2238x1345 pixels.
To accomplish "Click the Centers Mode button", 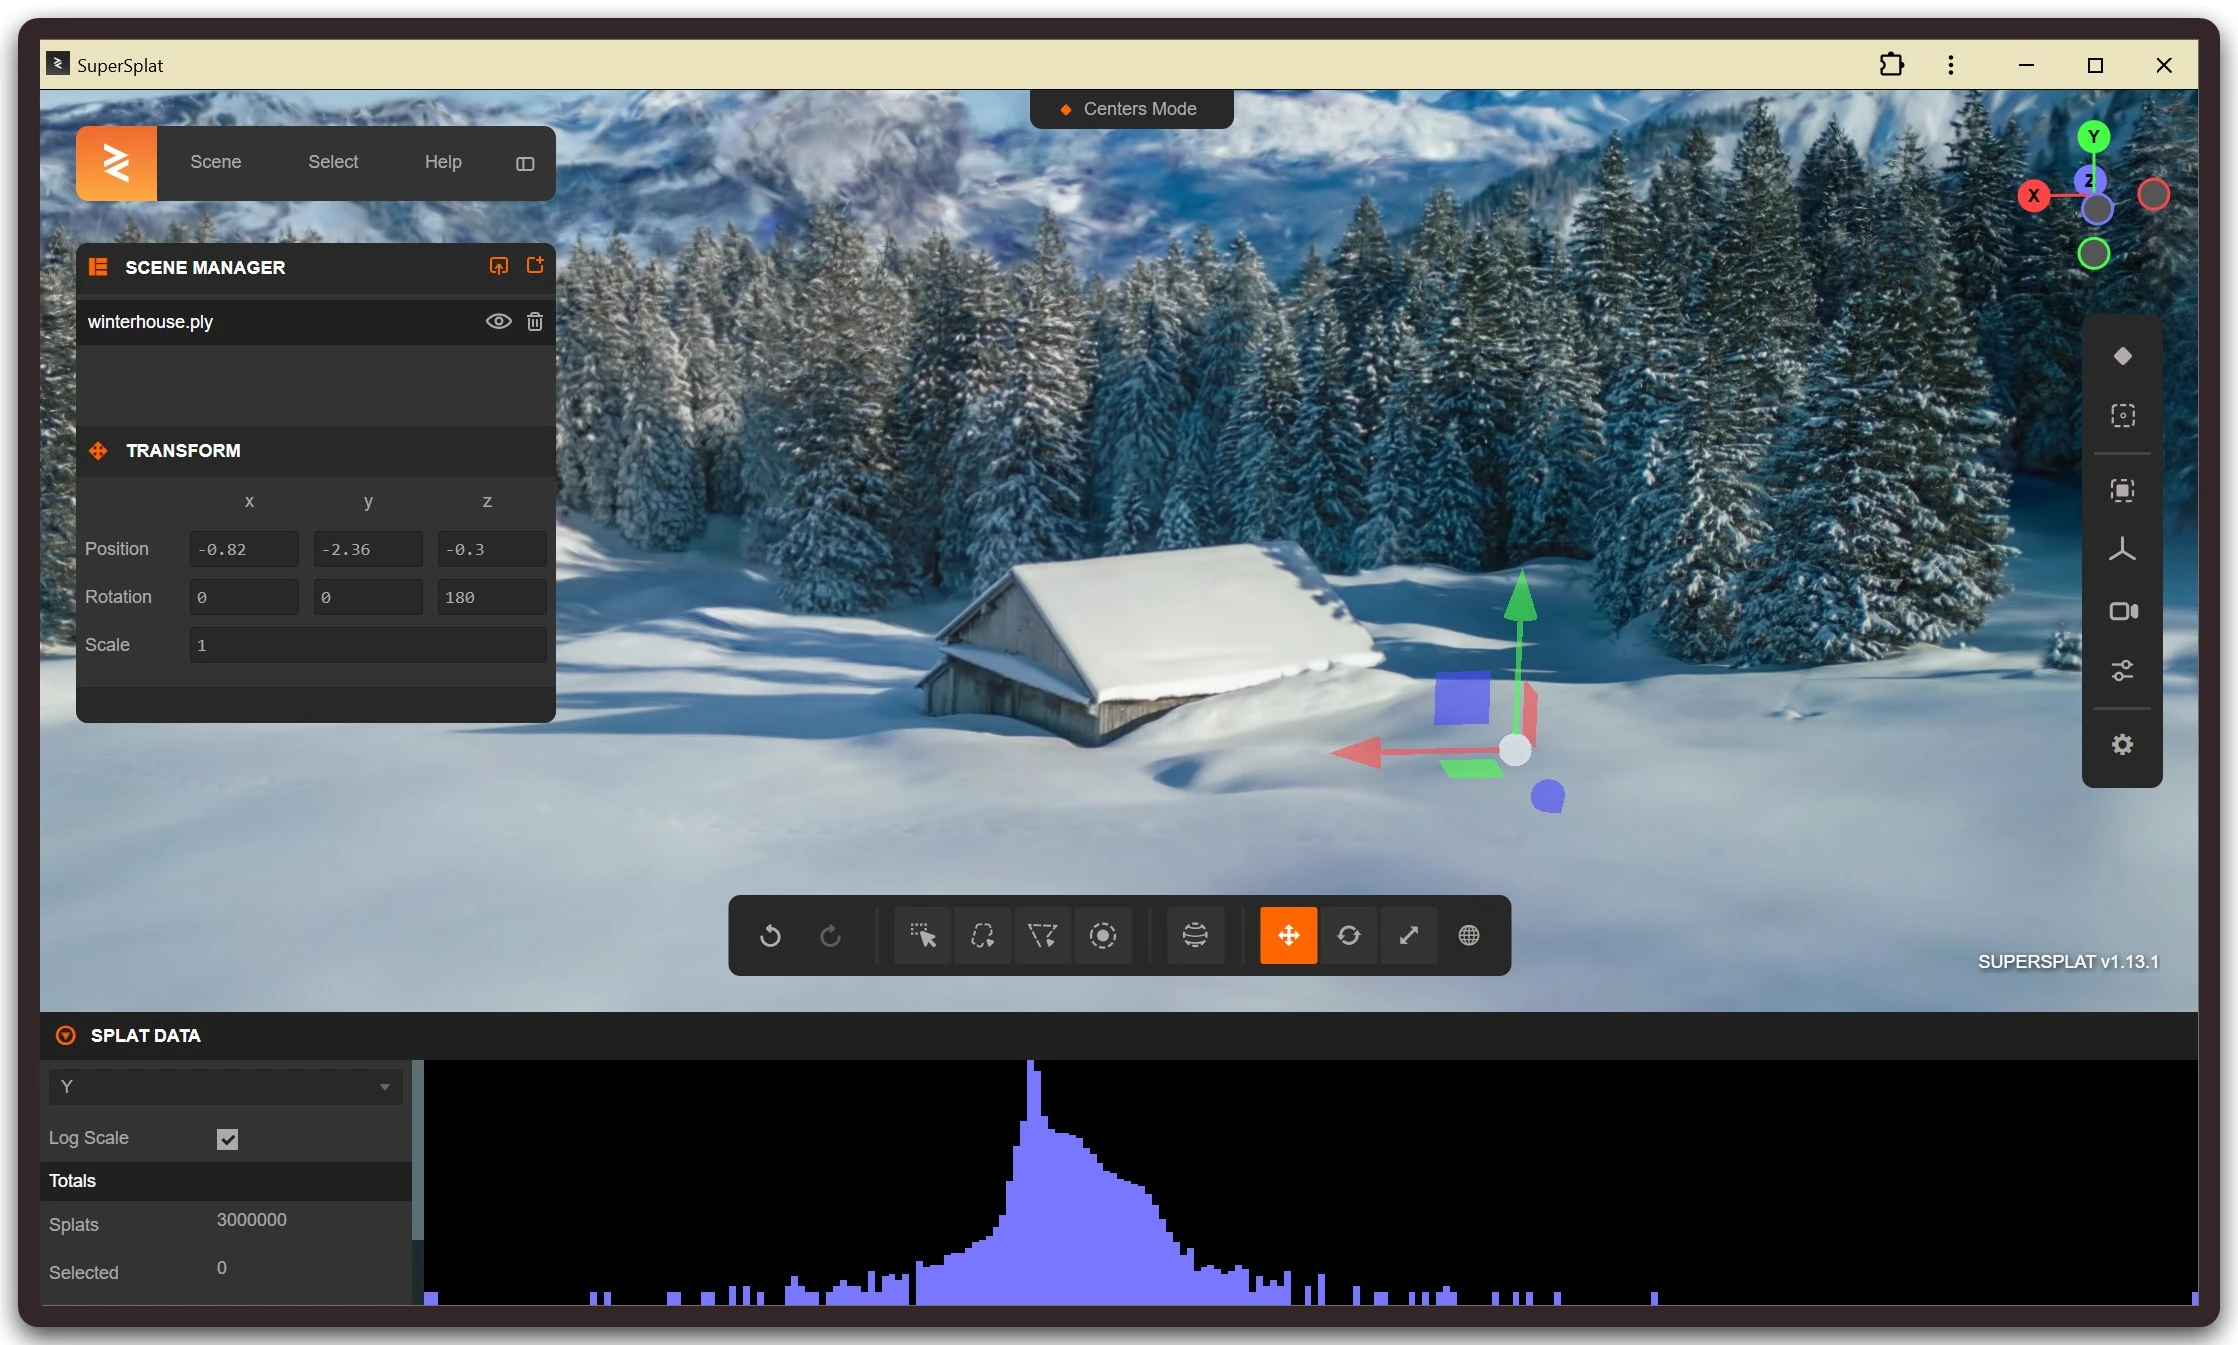I will tap(1131, 109).
